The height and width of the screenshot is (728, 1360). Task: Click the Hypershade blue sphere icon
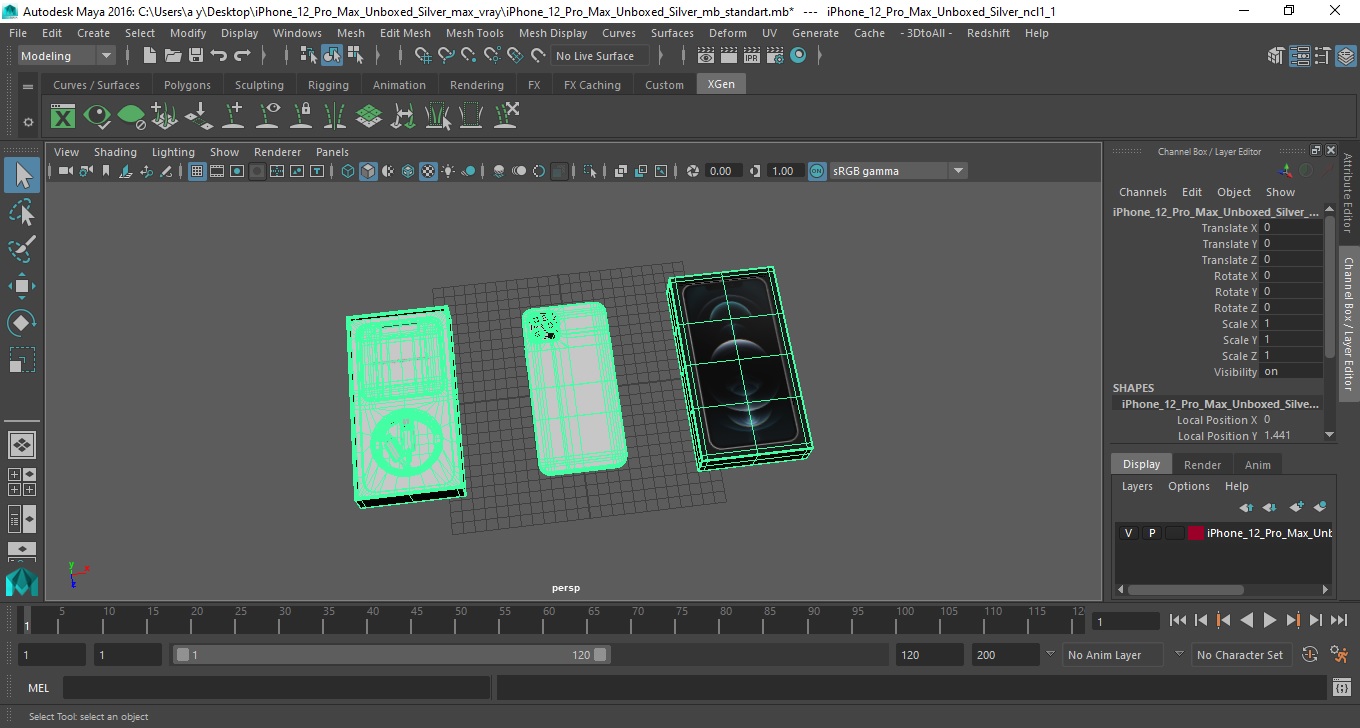tap(798, 56)
